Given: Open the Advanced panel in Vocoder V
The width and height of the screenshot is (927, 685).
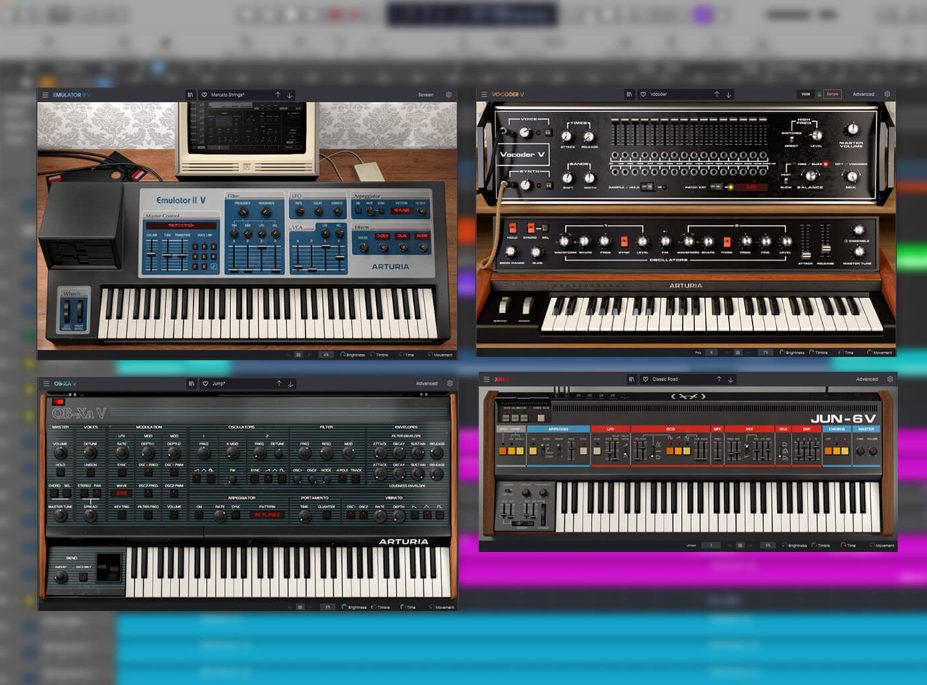Looking at the screenshot, I should (864, 94).
